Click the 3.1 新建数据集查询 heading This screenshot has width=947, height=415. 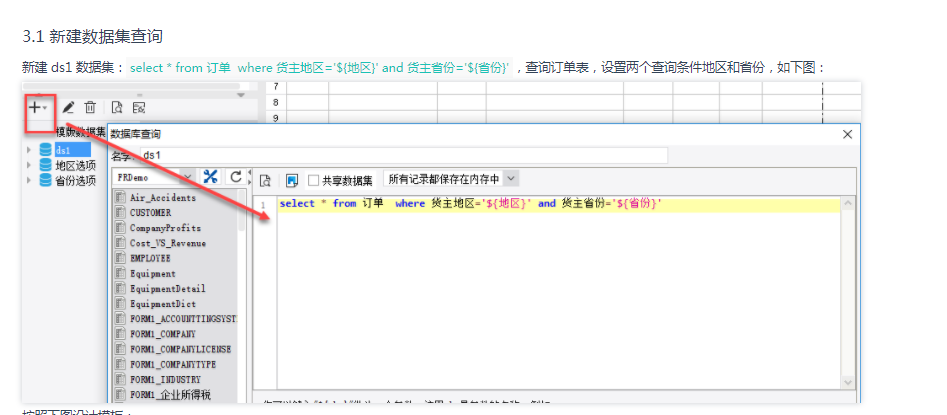coord(92,36)
